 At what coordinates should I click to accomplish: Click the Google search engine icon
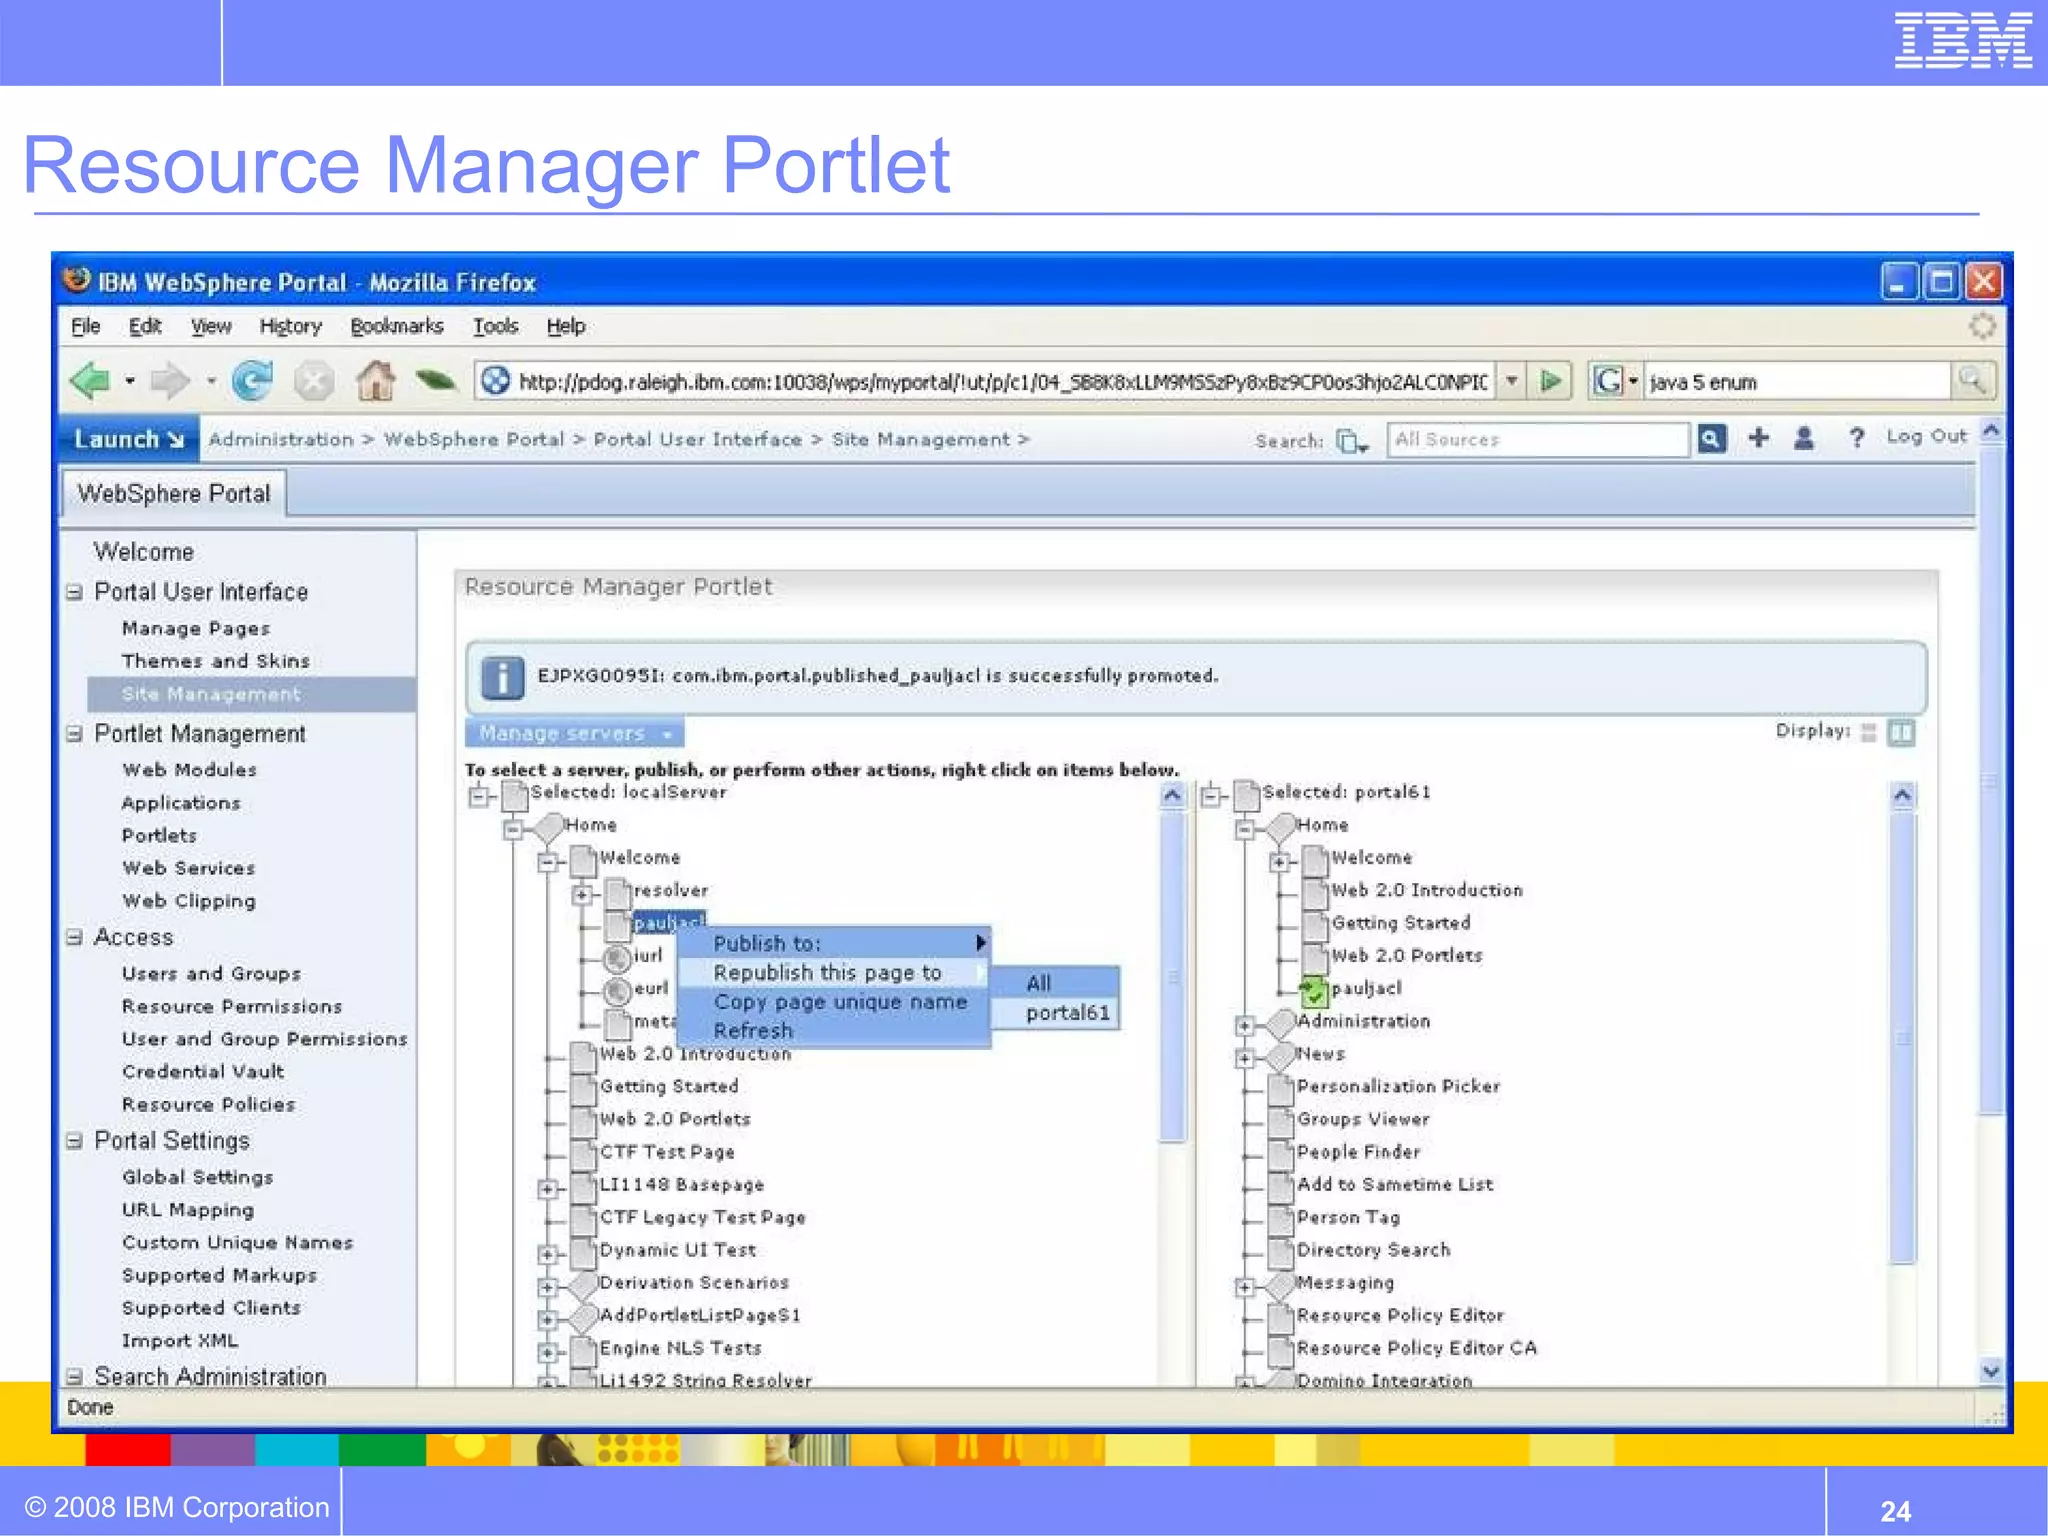coord(1607,381)
